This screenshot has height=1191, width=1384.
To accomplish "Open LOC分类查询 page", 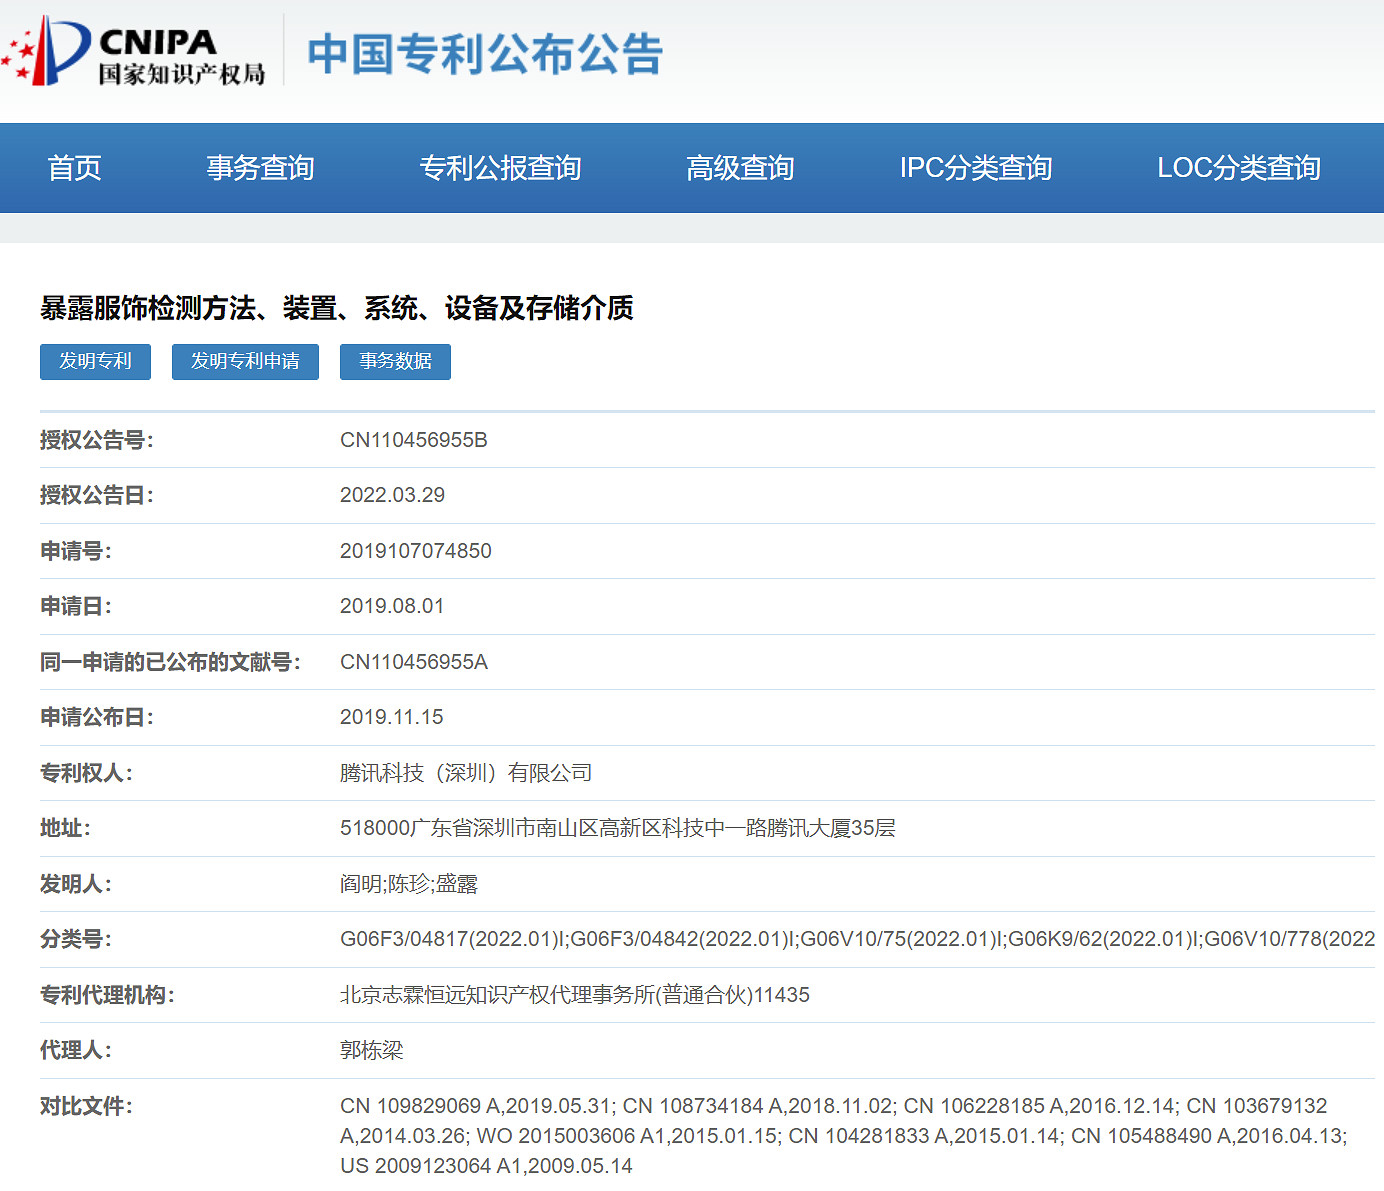I will [1240, 168].
